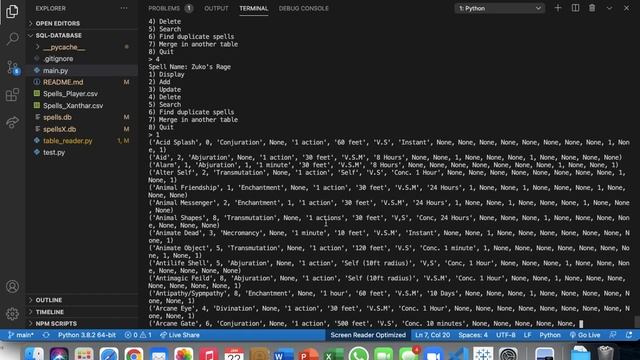Click the feedback icon in status bar
Image resolution: width=640 pixels, height=360 pixels.
click(613, 335)
